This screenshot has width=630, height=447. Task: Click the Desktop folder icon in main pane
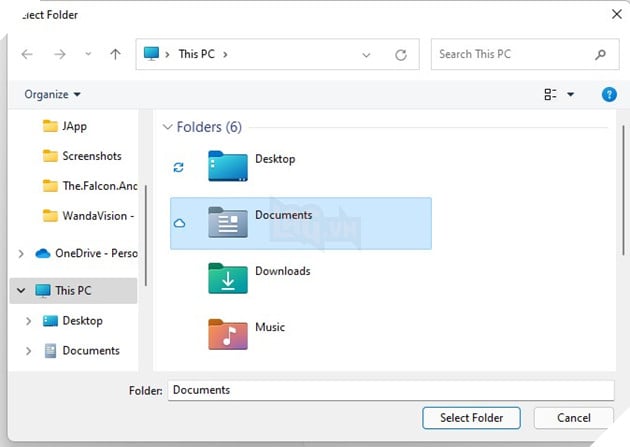[x=228, y=166]
